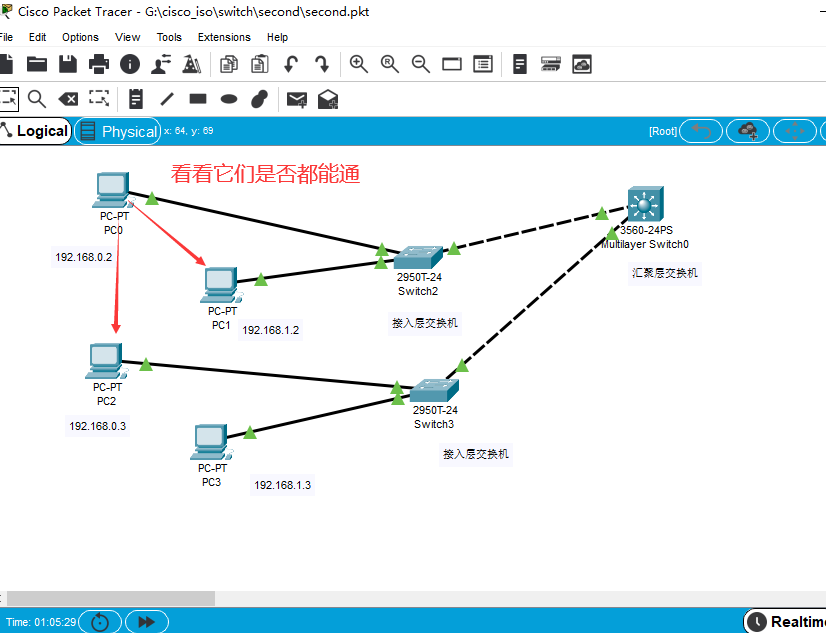This screenshot has width=826, height=633.
Task: Select the Draw Rectangle tool
Action: [x=198, y=99]
